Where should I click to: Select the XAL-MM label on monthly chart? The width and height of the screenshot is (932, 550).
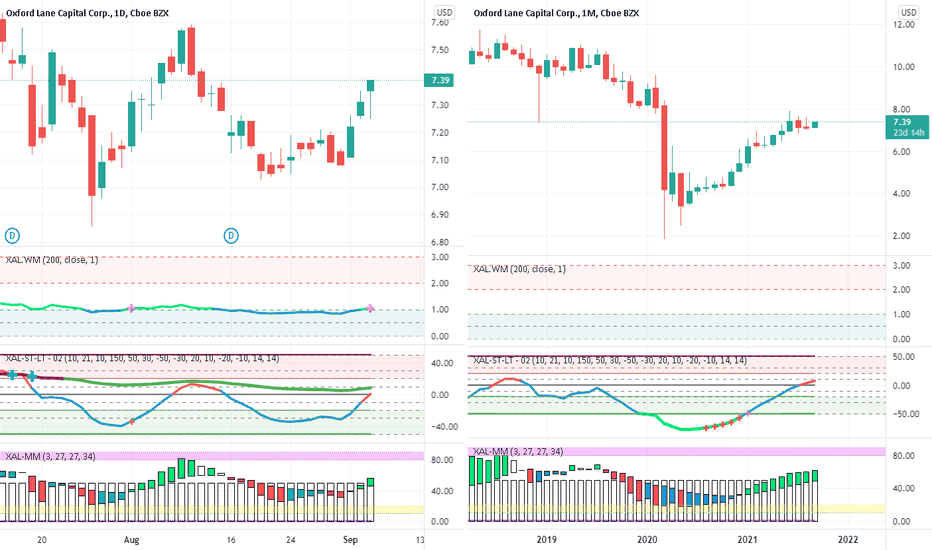tap(518, 451)
